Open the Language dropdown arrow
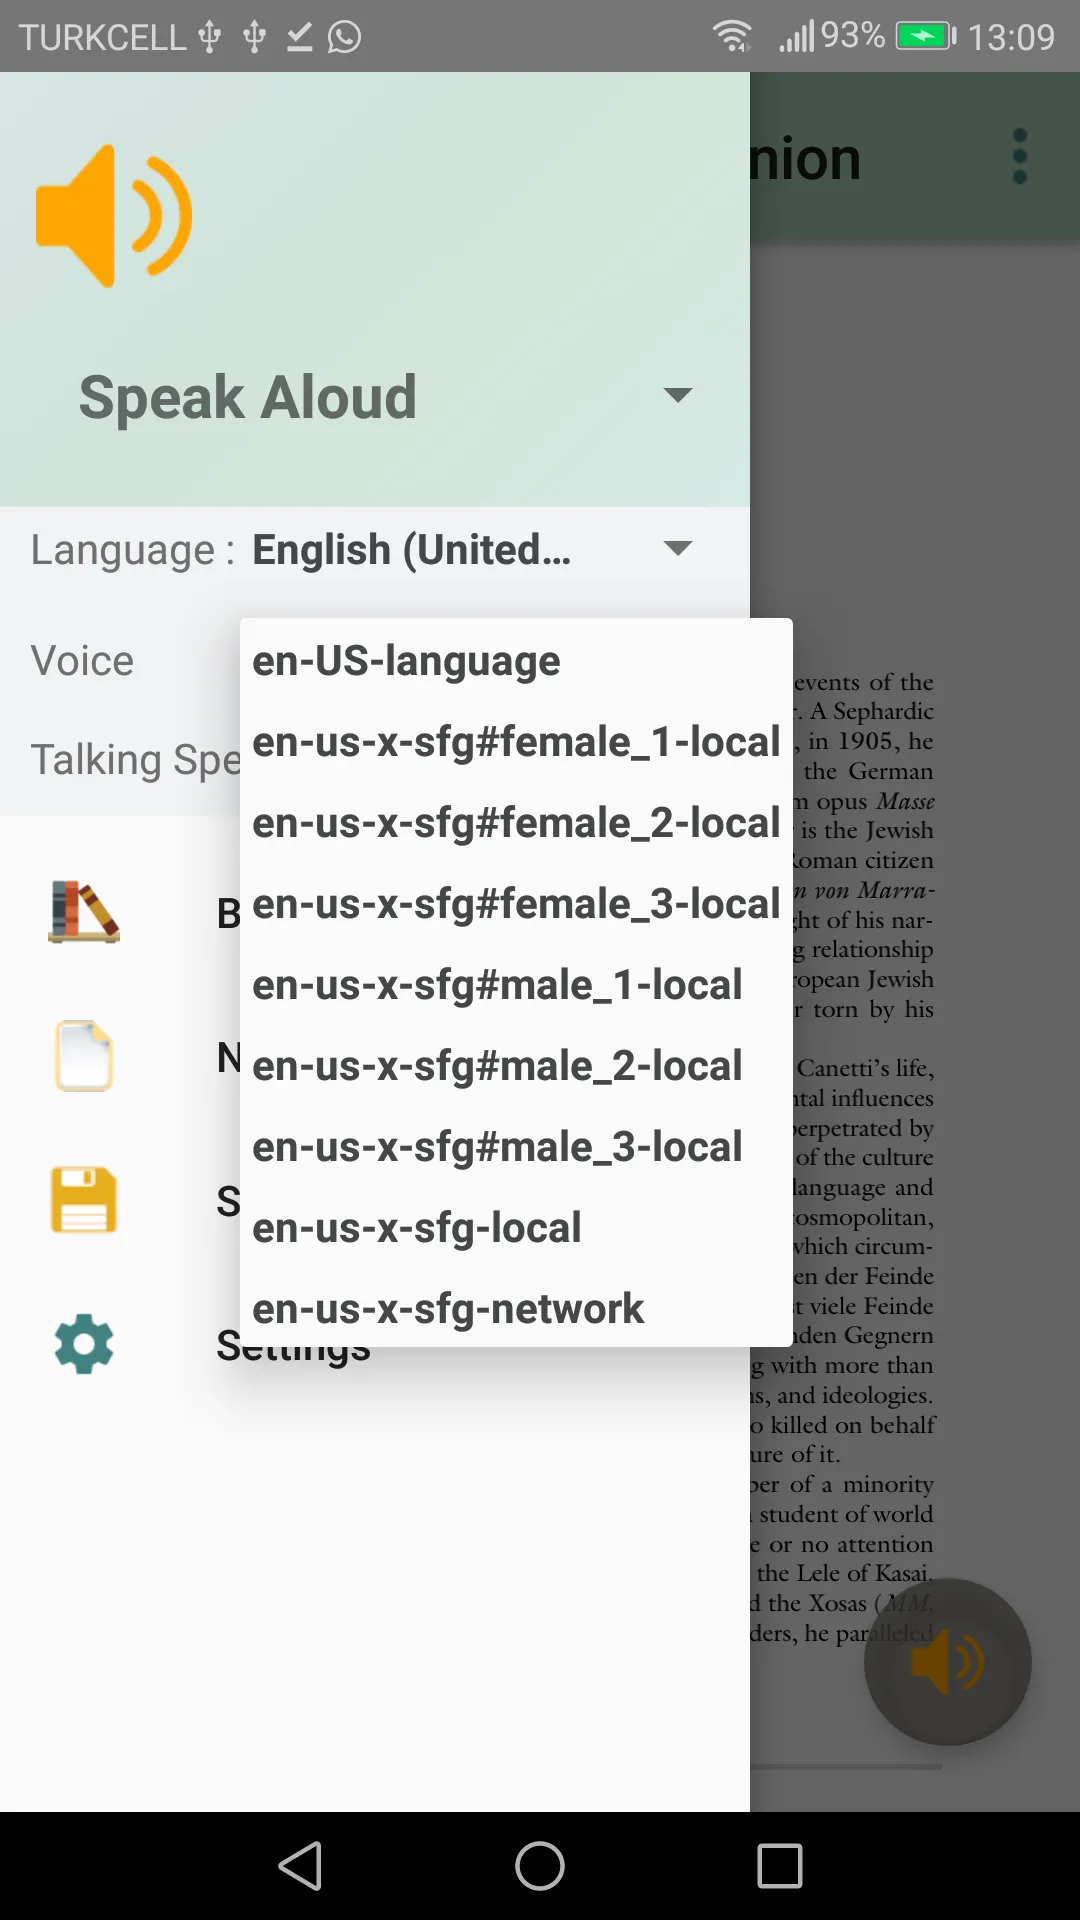Image resolution: width=1080 pixels, height=1920 pixels. click(x=678, y=548)
